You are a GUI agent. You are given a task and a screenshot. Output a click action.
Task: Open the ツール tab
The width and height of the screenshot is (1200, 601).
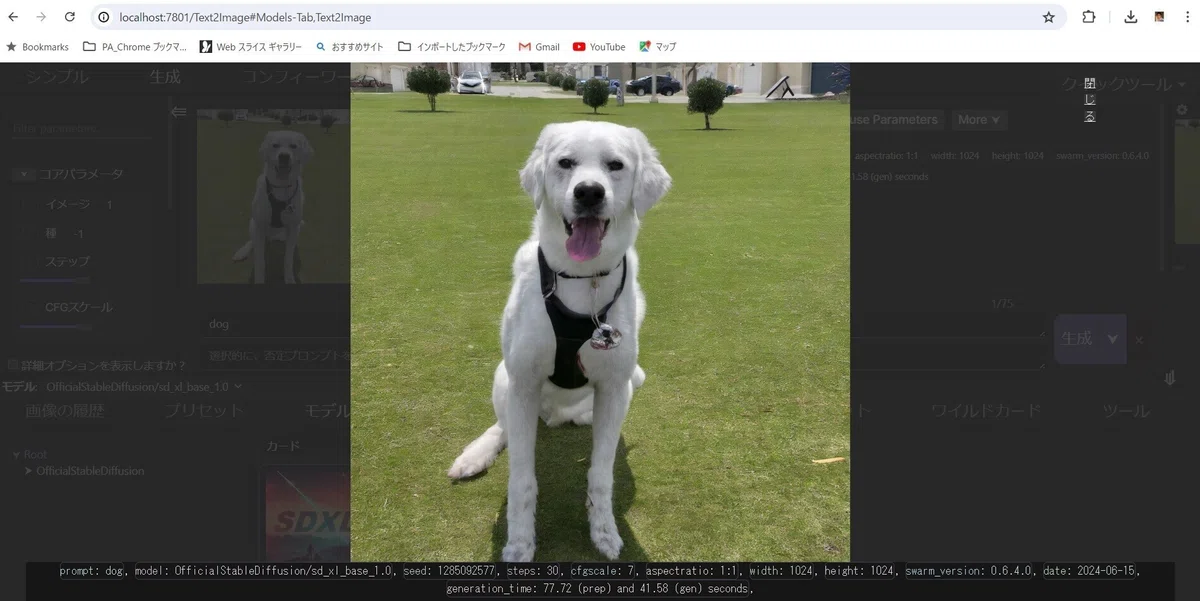[x=1126, y=410]
